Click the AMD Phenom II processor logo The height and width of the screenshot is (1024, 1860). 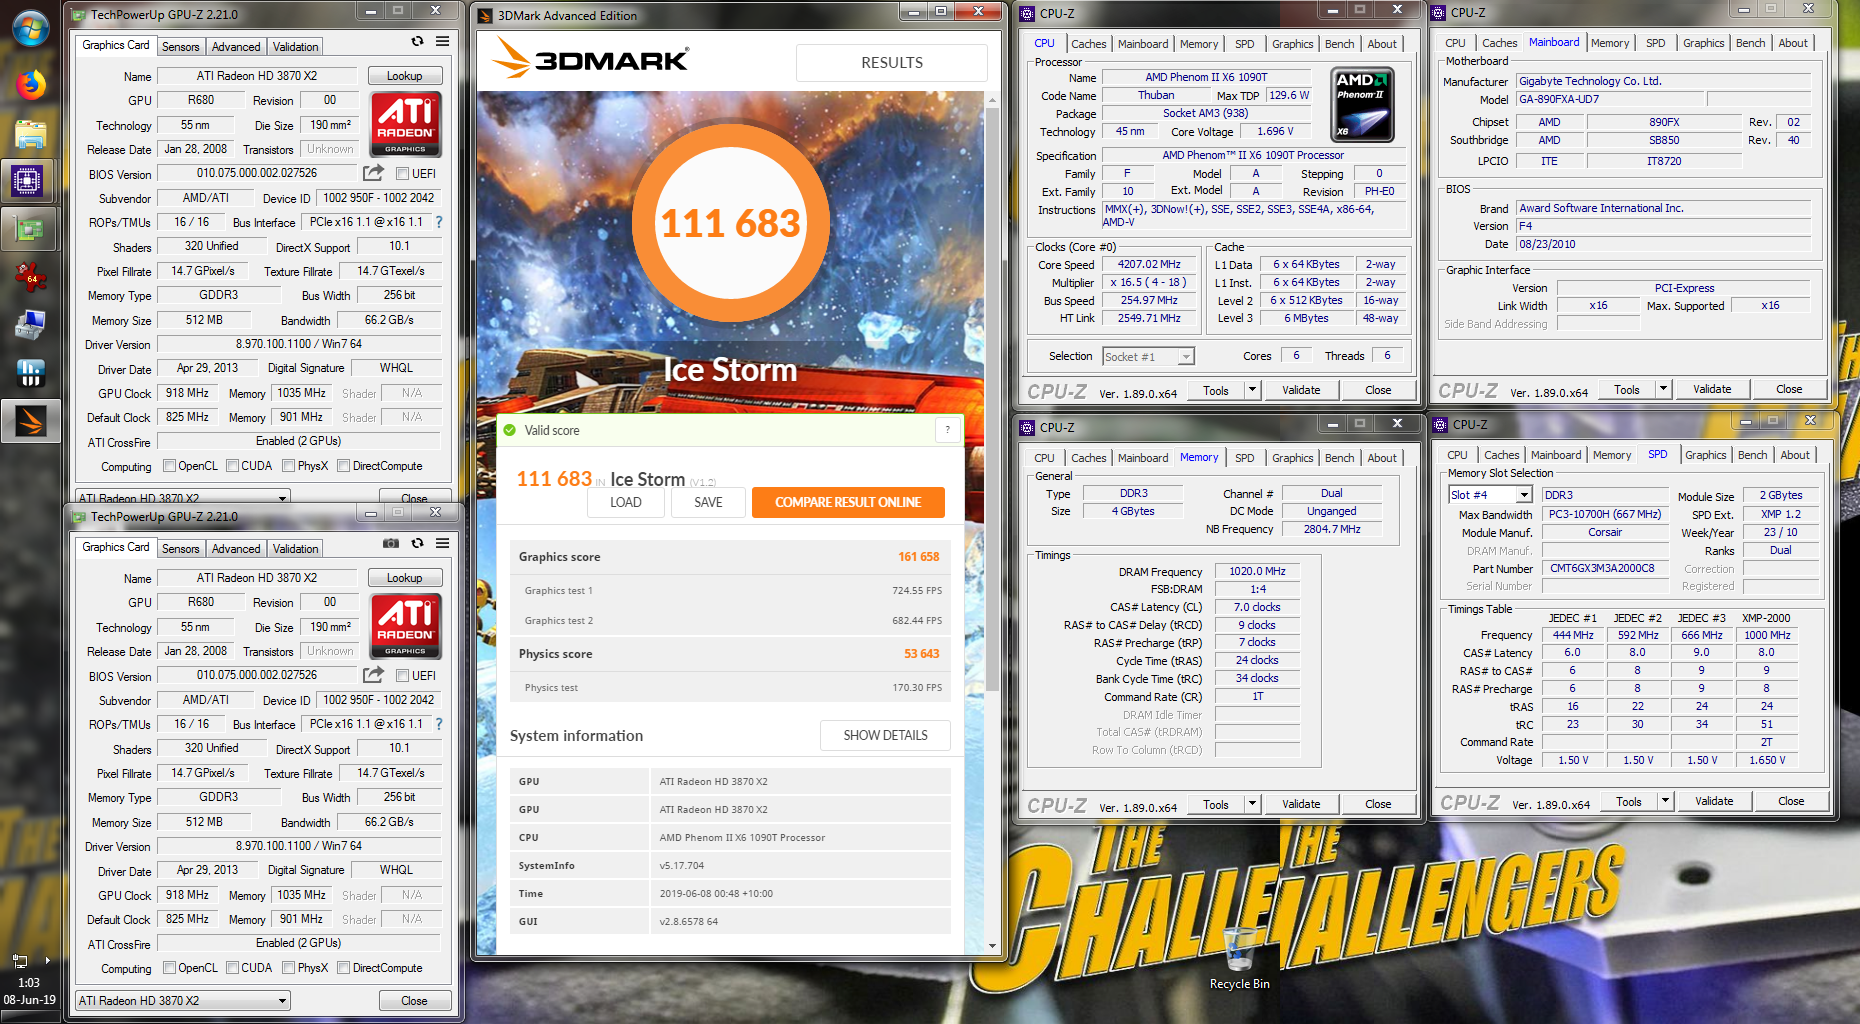(x=1363, y=104)
